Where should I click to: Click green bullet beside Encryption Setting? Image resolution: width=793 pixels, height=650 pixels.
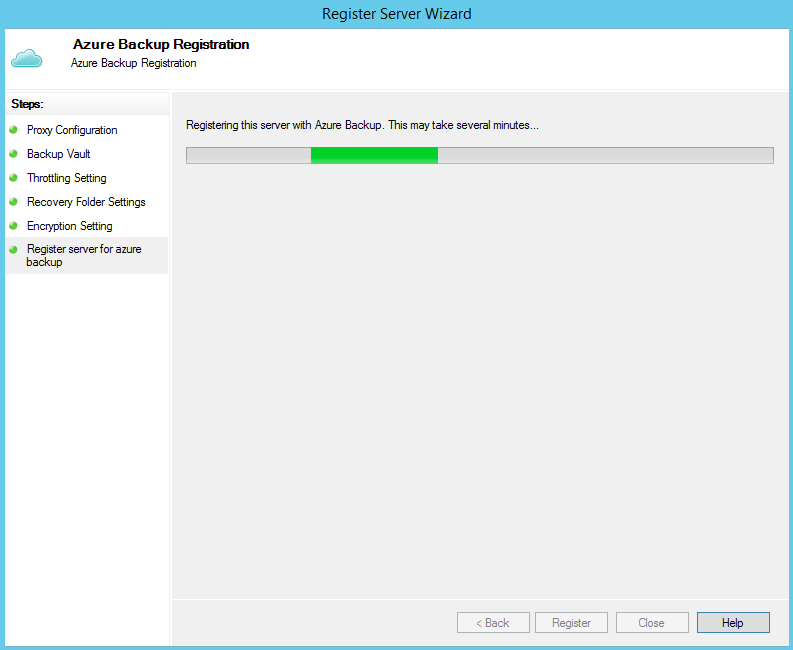point(14,225)
